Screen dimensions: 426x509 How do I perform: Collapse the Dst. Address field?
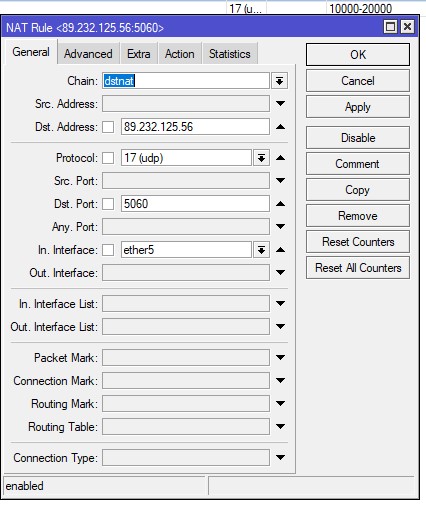tap(281, 127)
